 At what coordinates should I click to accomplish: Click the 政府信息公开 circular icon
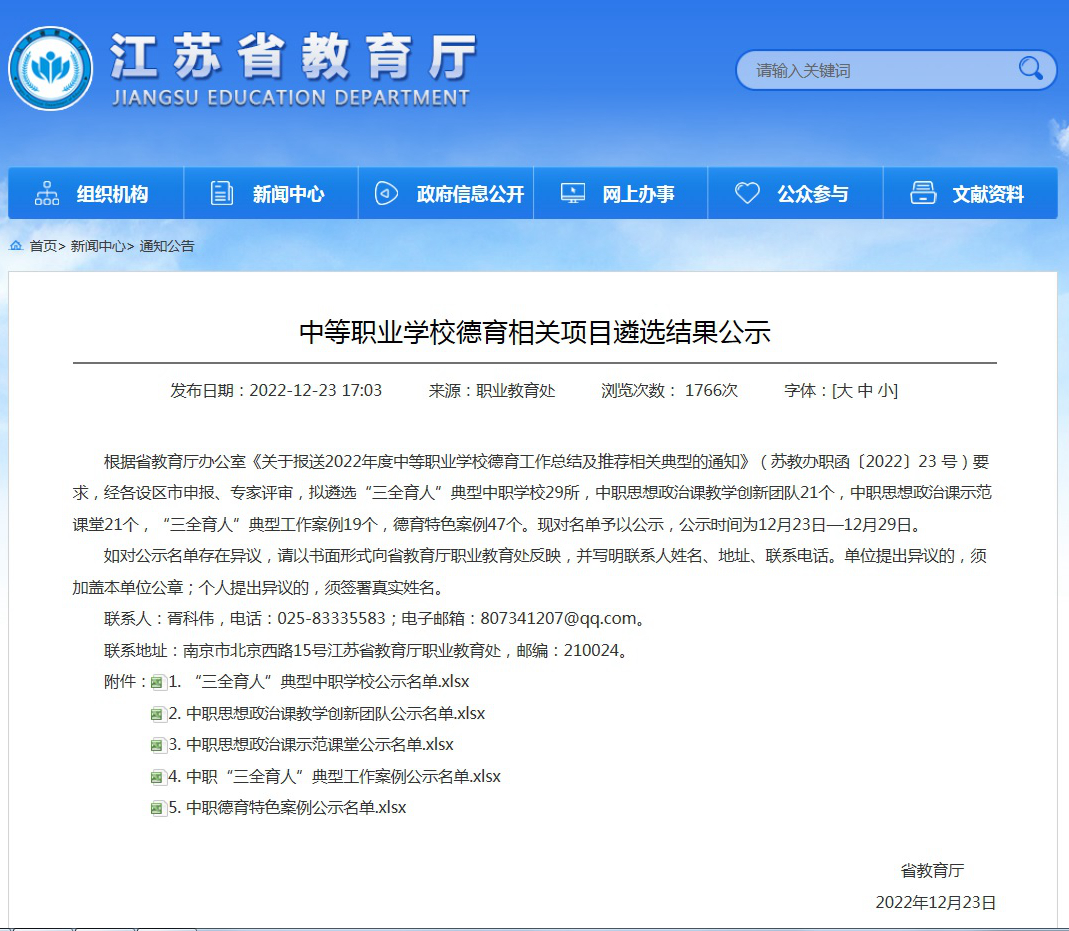(387, 194)
